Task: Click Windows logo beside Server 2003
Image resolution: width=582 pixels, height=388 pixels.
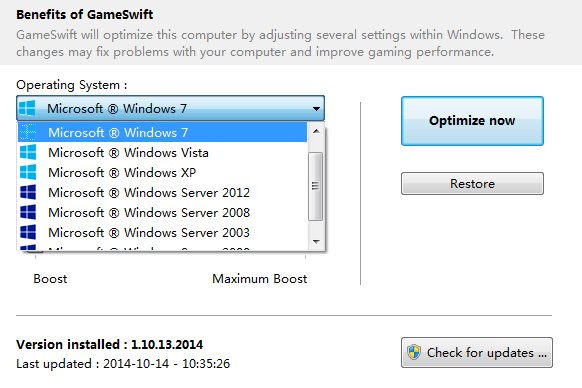Action: [28, 232]
